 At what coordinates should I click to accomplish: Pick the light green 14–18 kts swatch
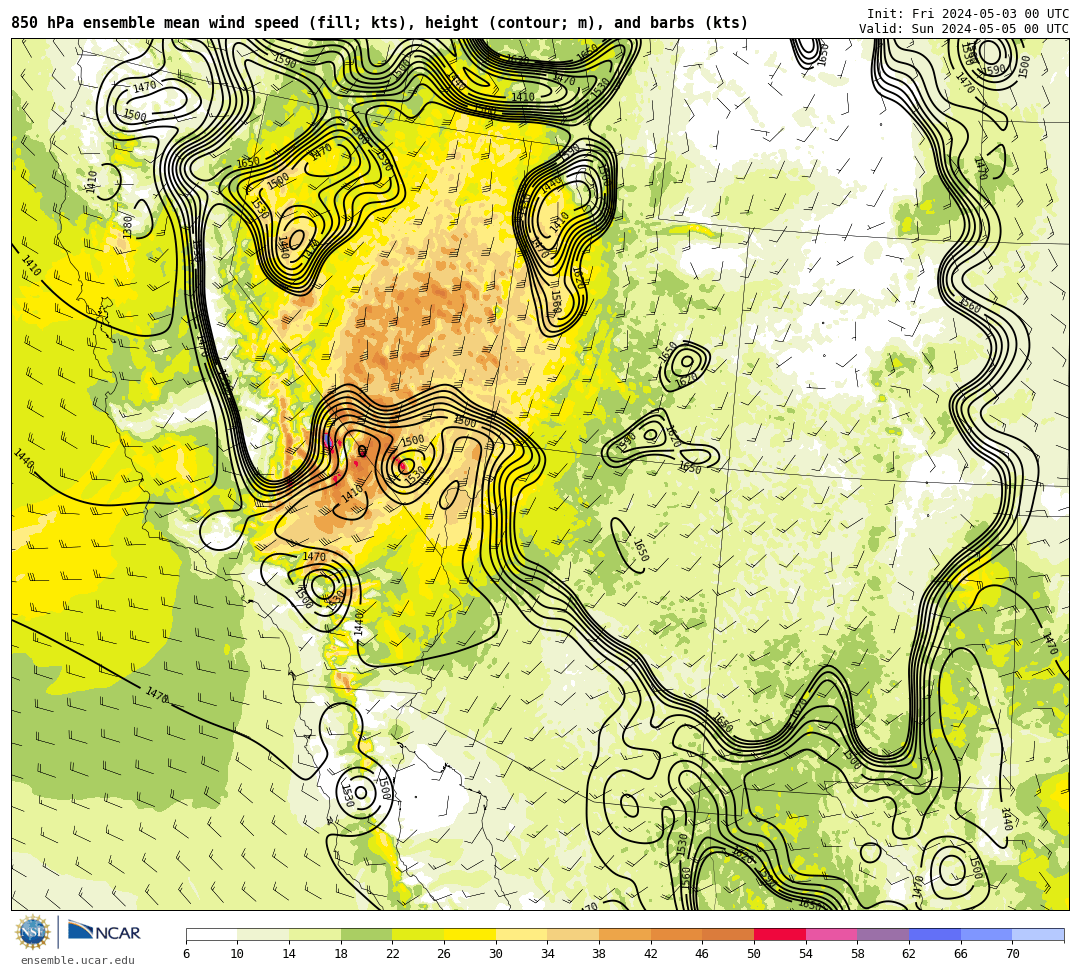coord(315,934)
